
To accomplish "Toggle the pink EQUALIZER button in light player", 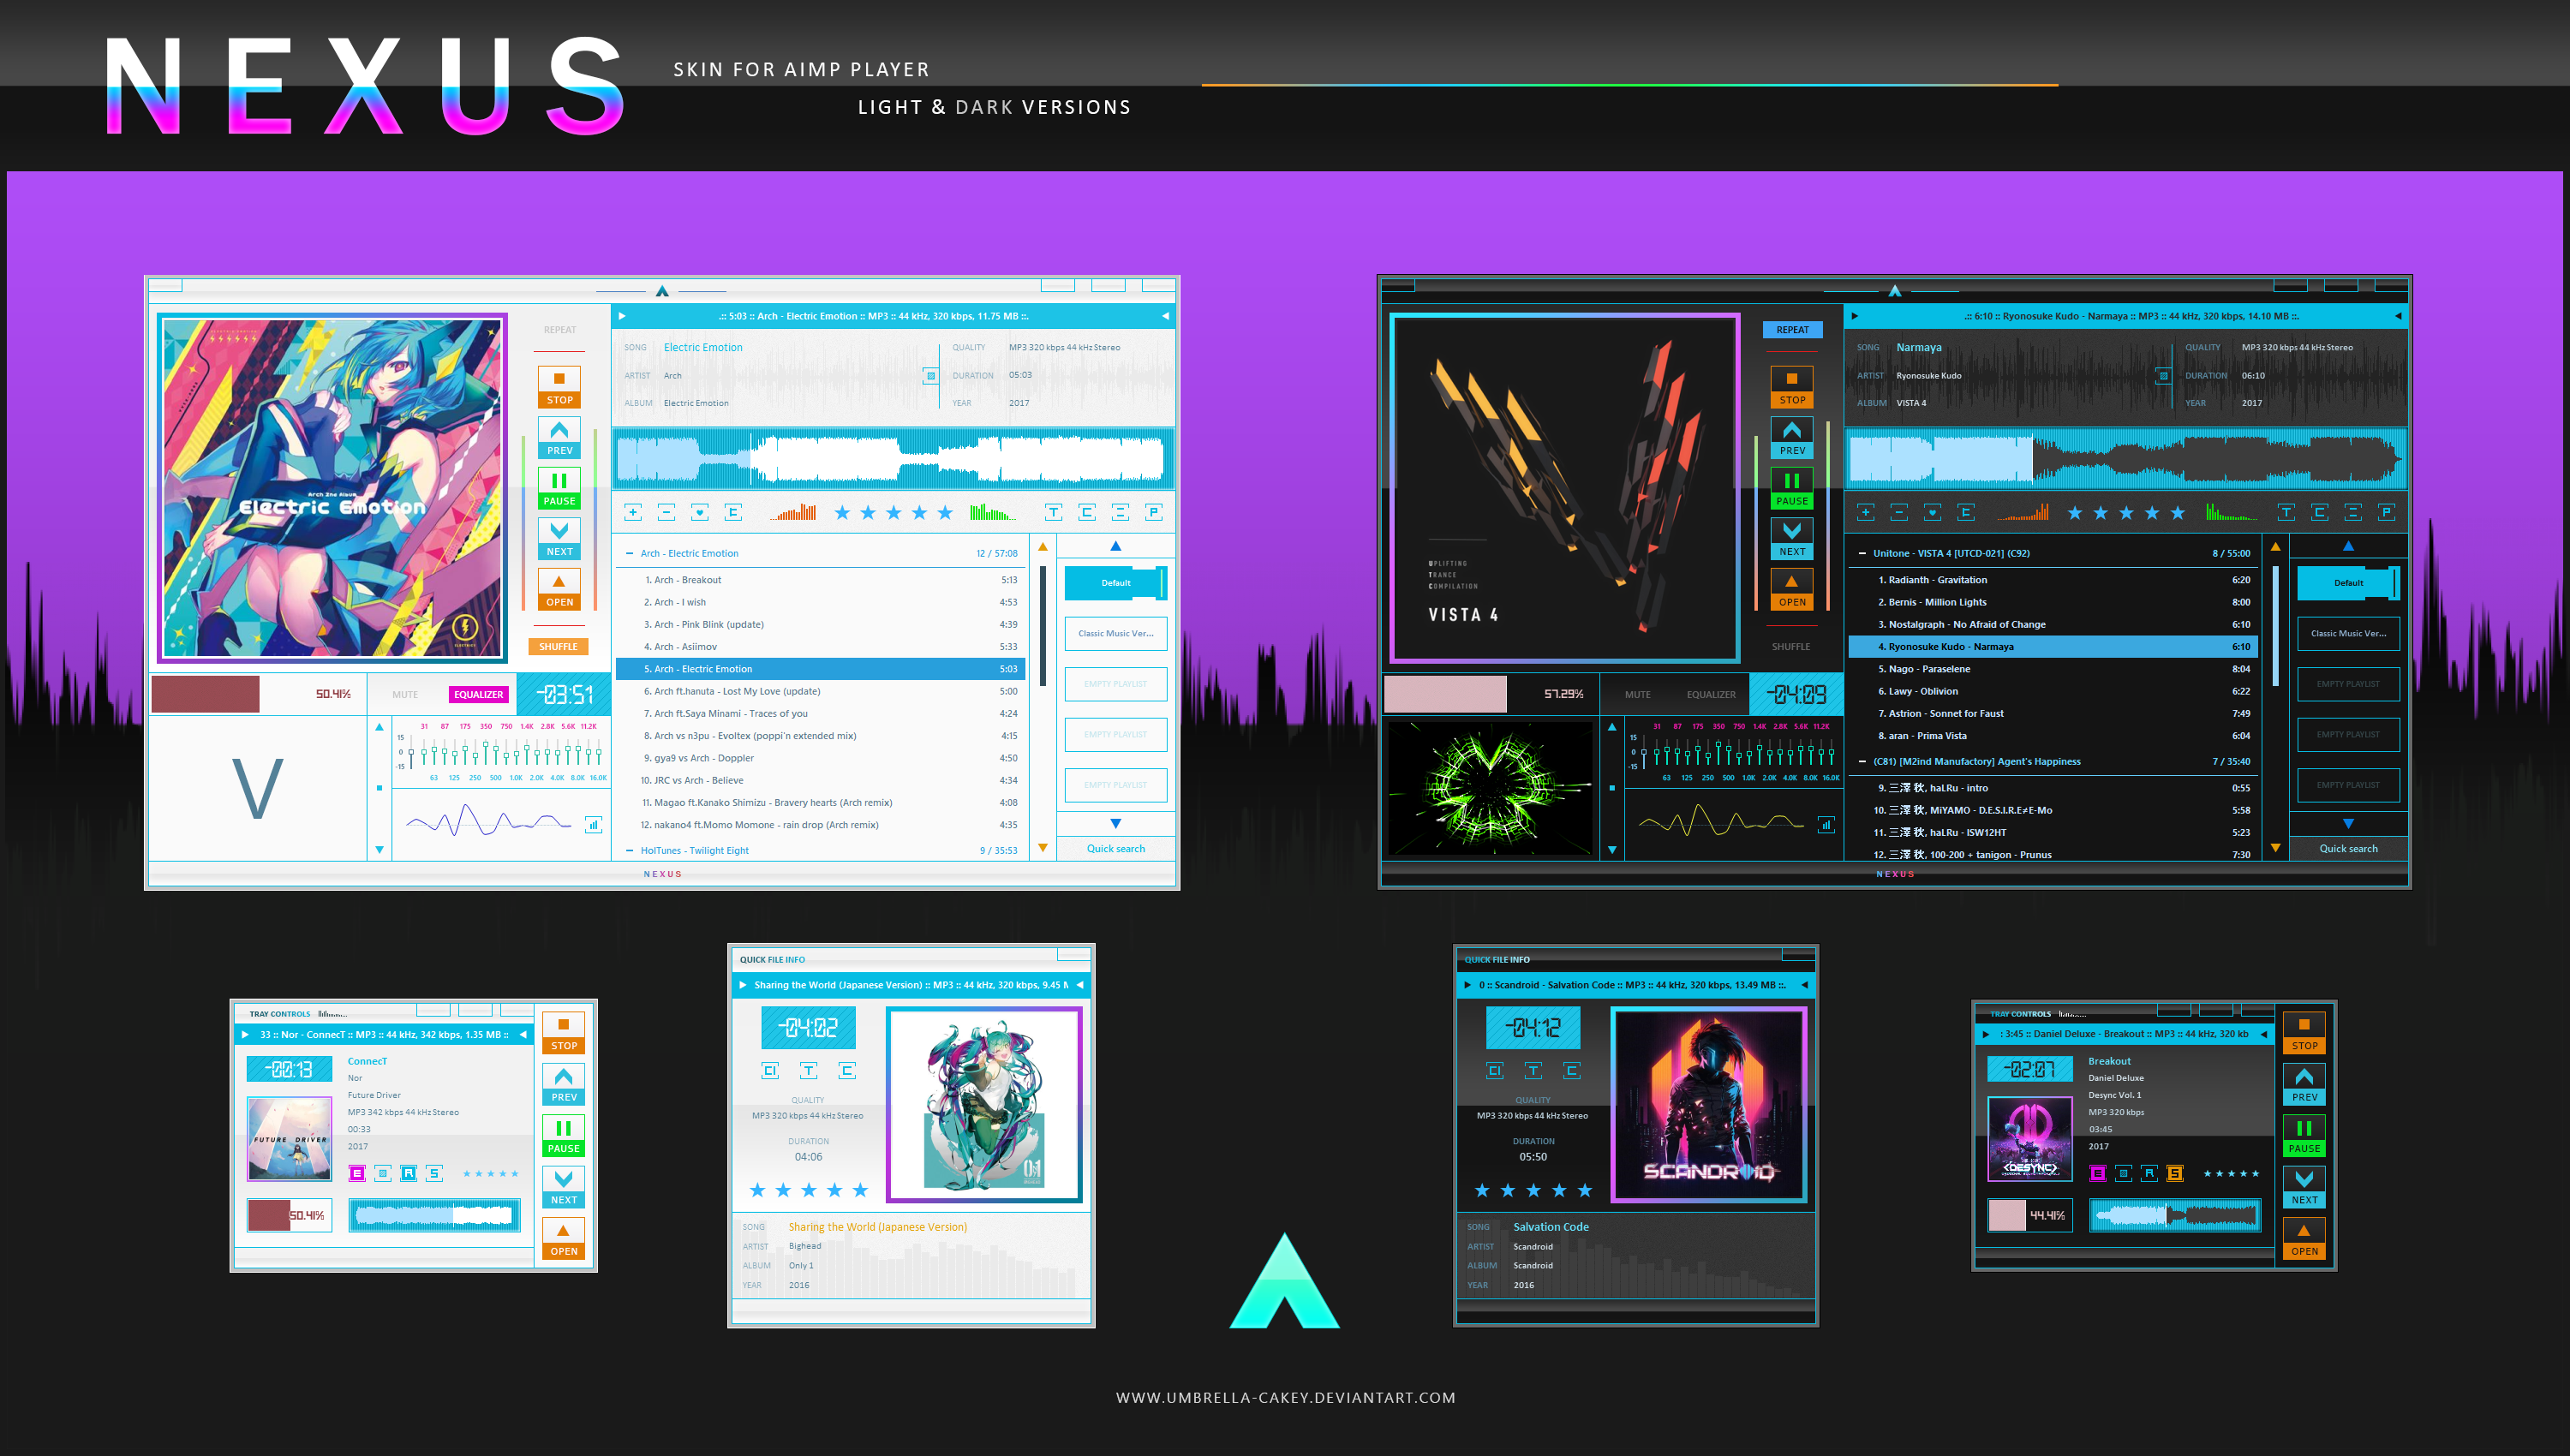I will (x=478, y=694).
